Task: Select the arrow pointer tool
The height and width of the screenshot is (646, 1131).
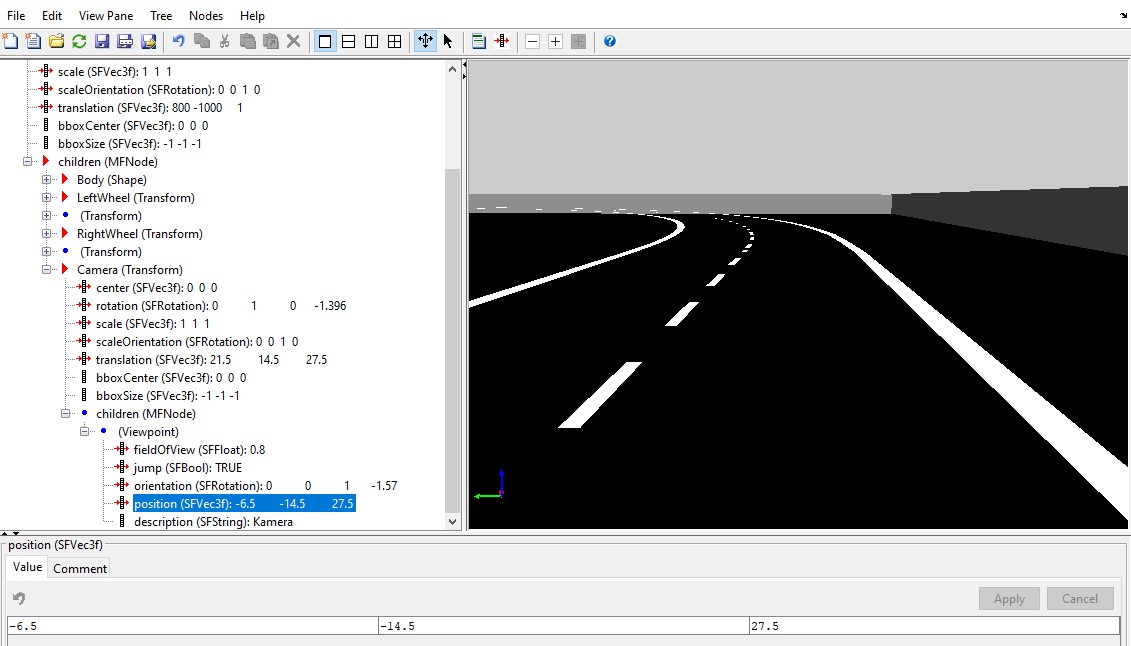Action: click(448, 41)
